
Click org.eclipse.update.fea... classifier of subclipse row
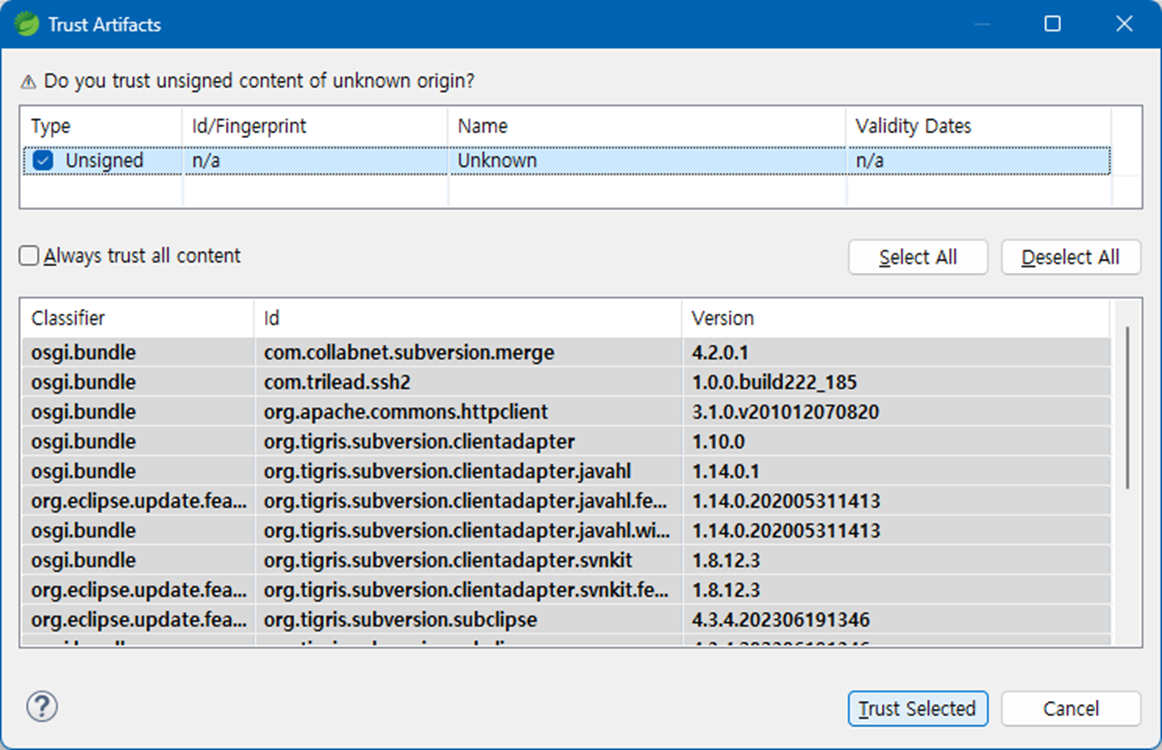pyautogui.click(x=139, y=619)
